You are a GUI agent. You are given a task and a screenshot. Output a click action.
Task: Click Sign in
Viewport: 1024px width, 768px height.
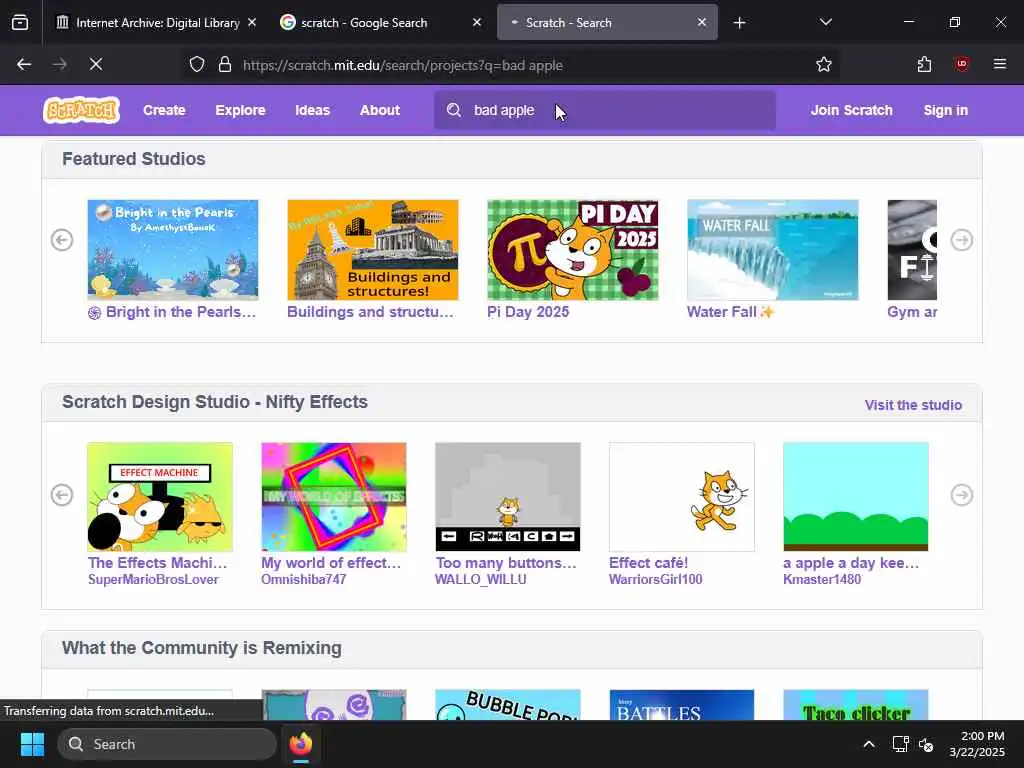pyautogui.click(x=946, y=110)
